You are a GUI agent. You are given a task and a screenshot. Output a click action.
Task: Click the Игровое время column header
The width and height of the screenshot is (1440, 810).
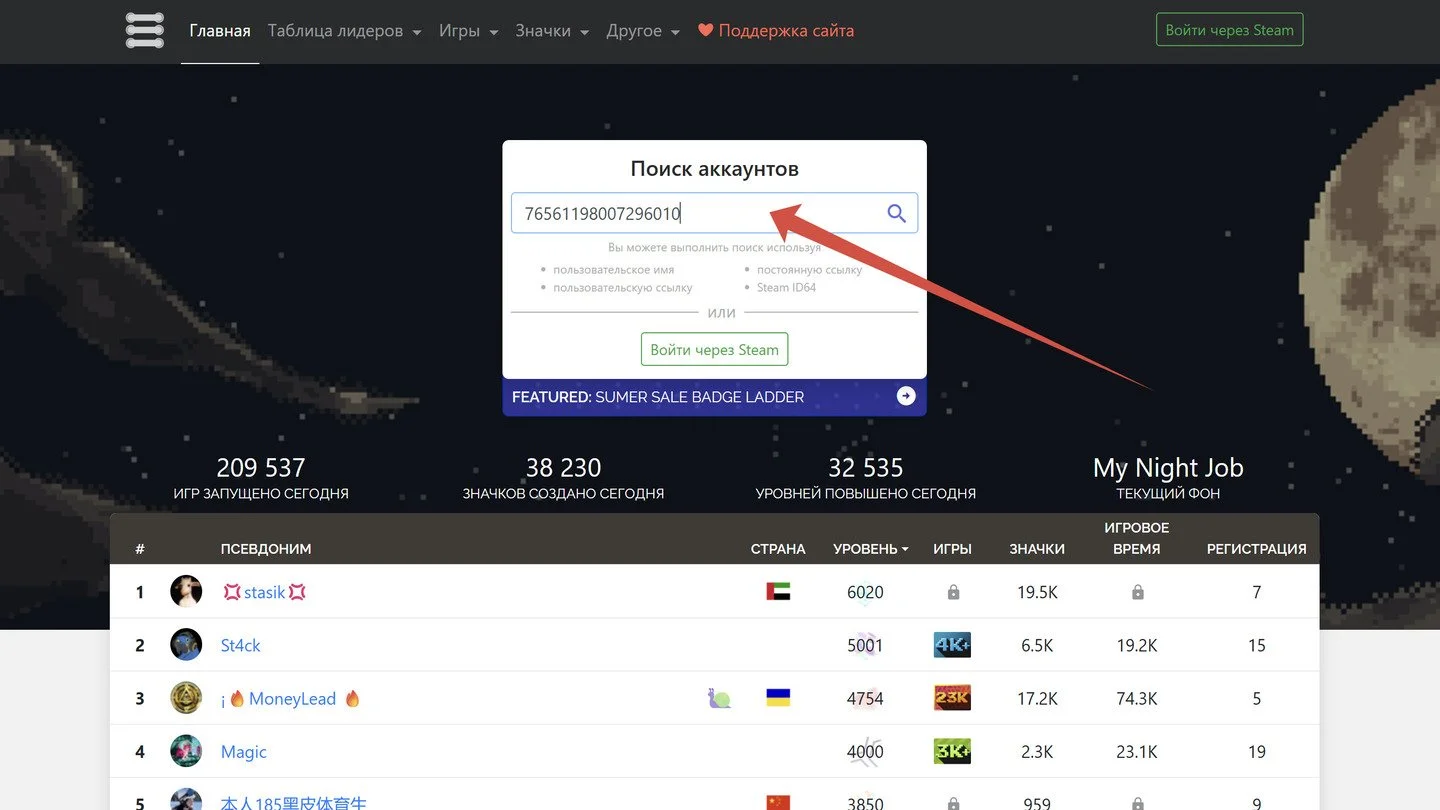pos(1137,538)
